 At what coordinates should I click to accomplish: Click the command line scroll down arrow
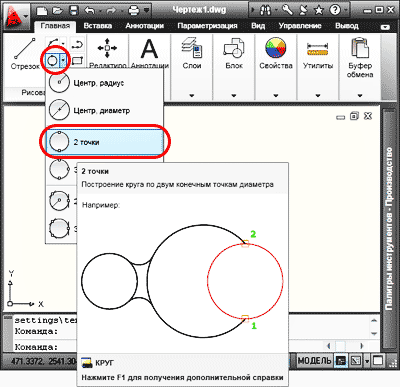pos(374,333)
